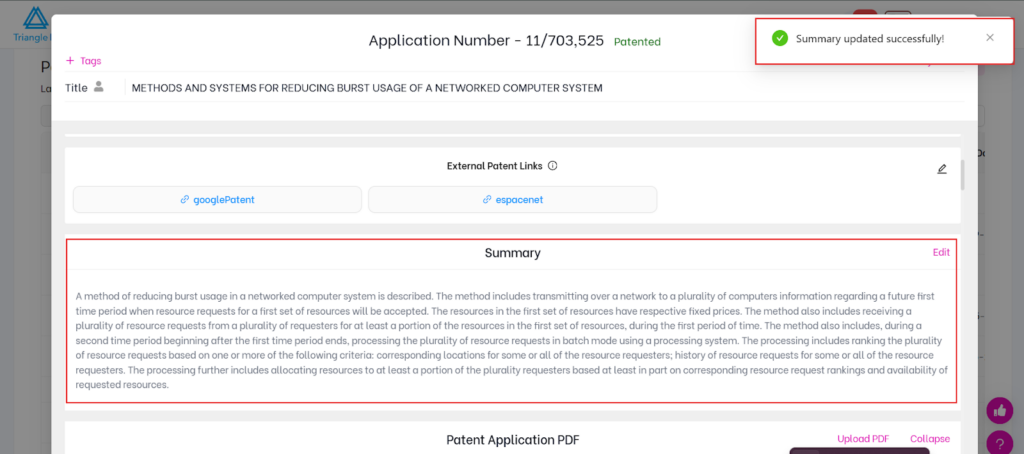Open the googlePatent external link
This screenshot has width=1024, height=454.
pyautogui.click(x=217, y=199)
